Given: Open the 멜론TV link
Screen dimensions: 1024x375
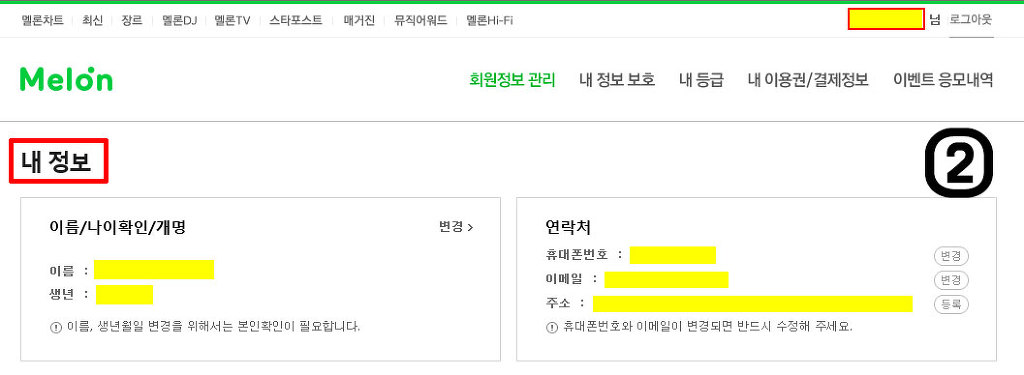Looking at the screenshot, I should click(x=232, y=20).
